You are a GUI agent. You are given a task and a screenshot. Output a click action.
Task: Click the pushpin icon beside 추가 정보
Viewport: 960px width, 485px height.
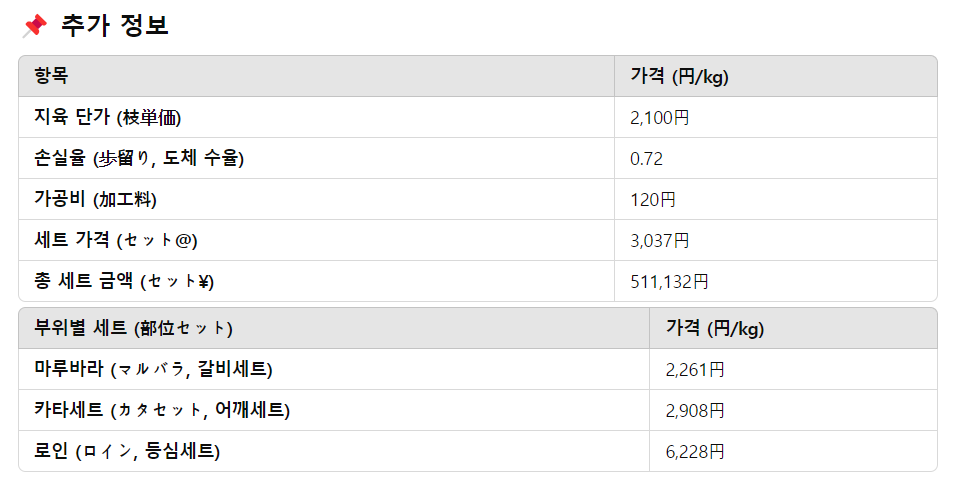tap(34, 26)
